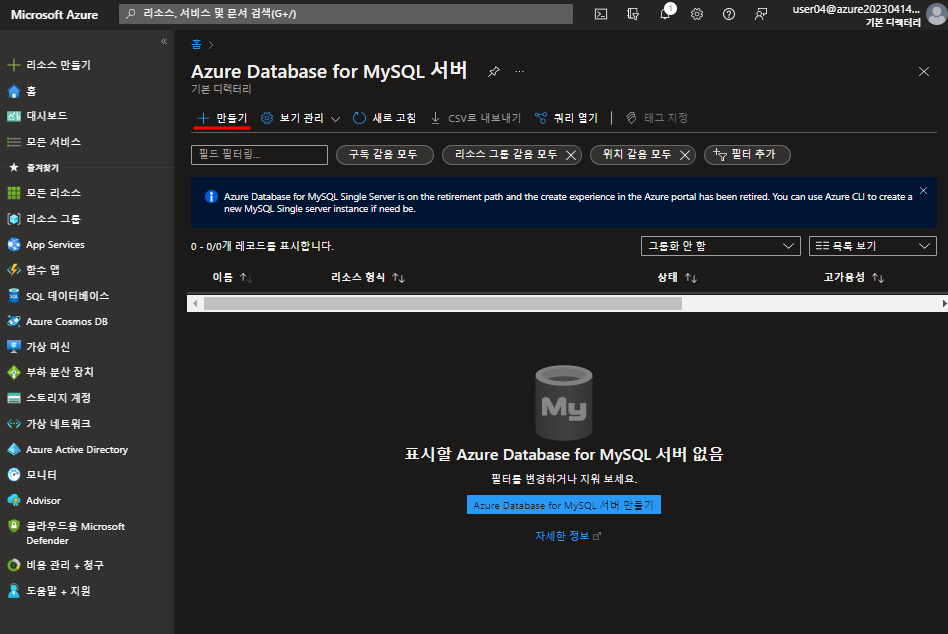
Task: Open the ellipsis more options by title
Action: click(x=519, y=71)
